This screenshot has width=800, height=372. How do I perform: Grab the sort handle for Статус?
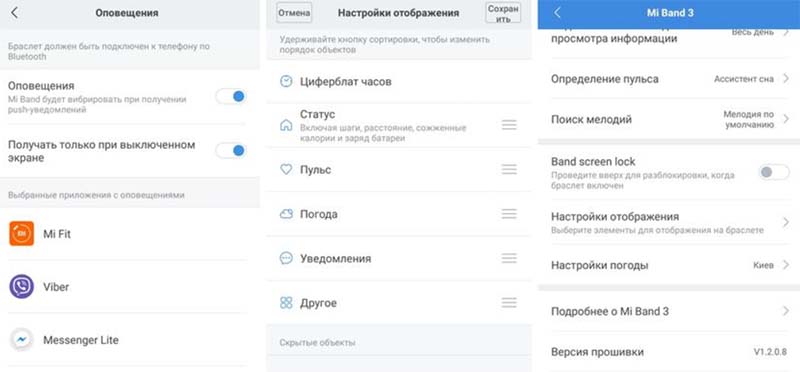509,125
